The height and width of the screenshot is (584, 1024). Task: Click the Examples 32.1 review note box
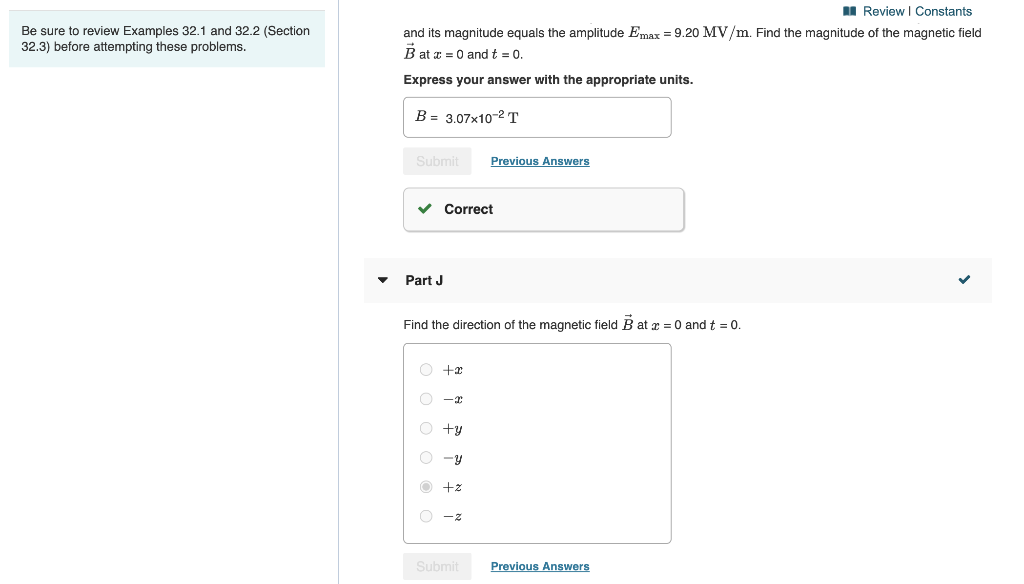pyautogui.click(x=166, y=39)
